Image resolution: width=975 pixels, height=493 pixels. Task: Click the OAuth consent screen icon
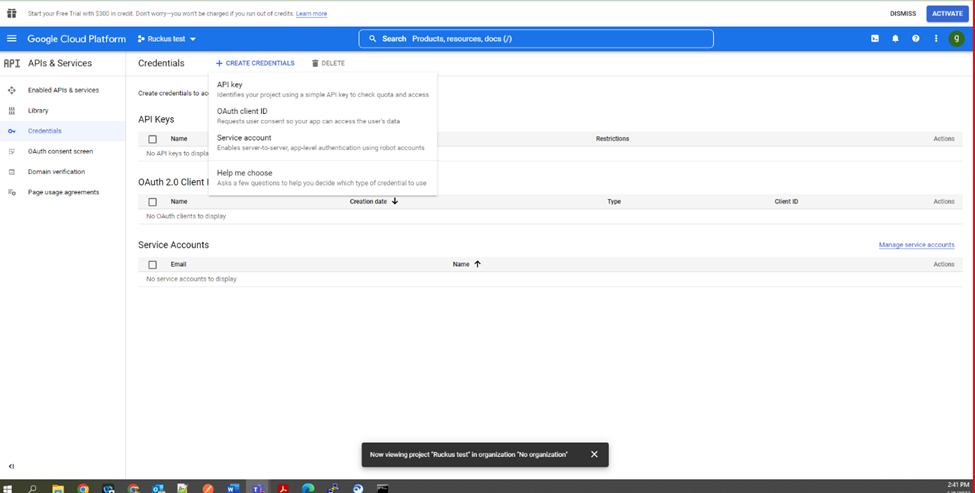[x=11, y=152]
